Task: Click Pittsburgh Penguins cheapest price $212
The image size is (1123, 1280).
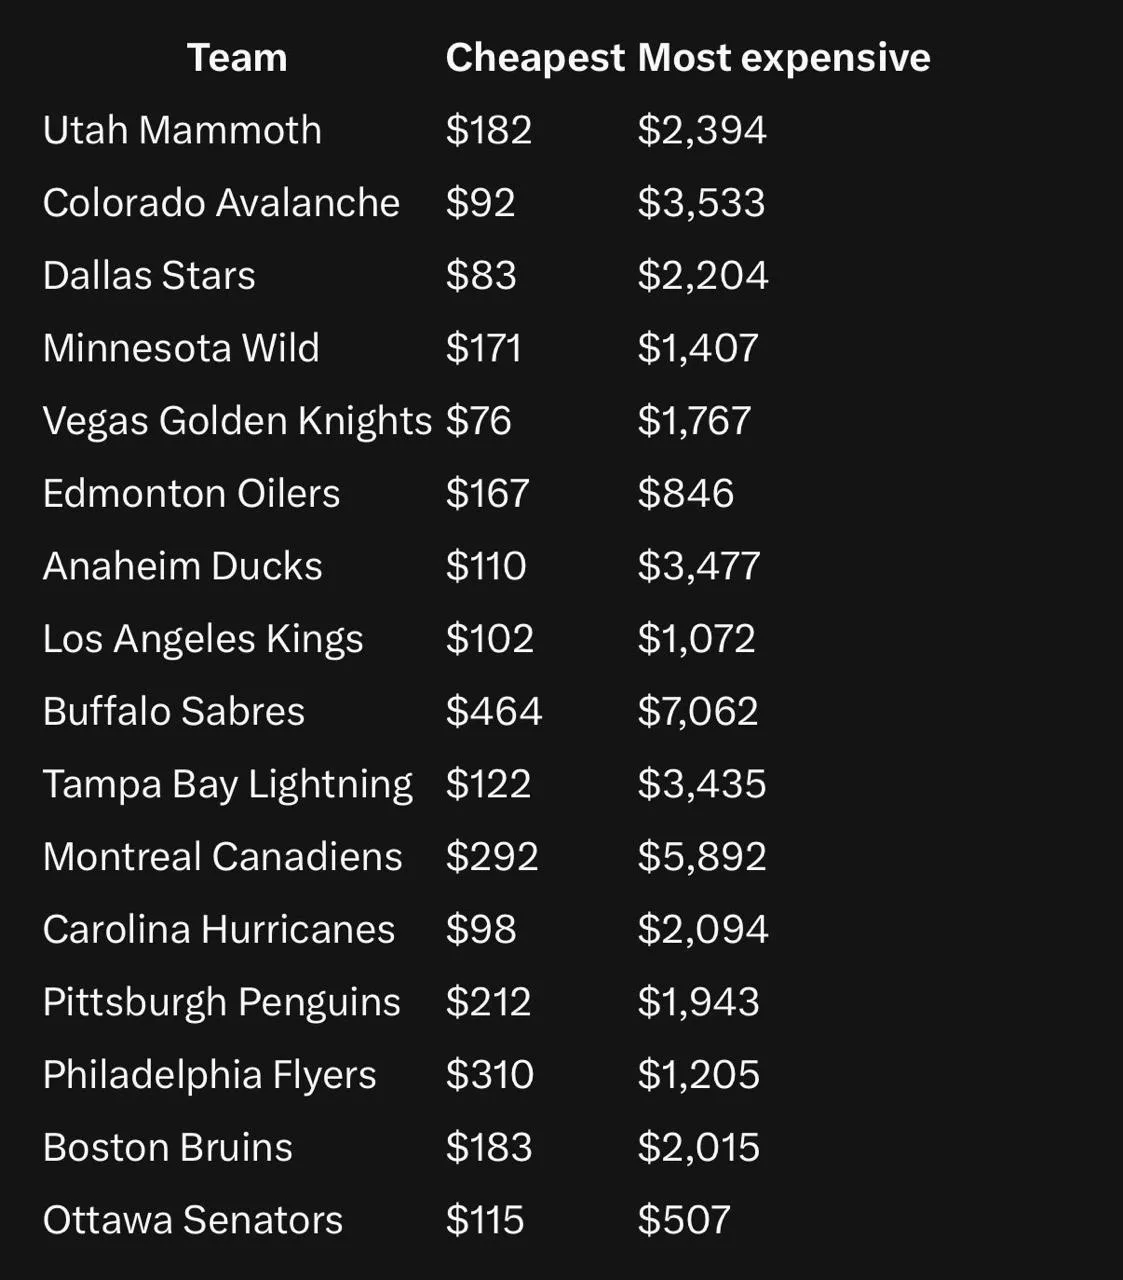Action: [x=488, y=1002]
